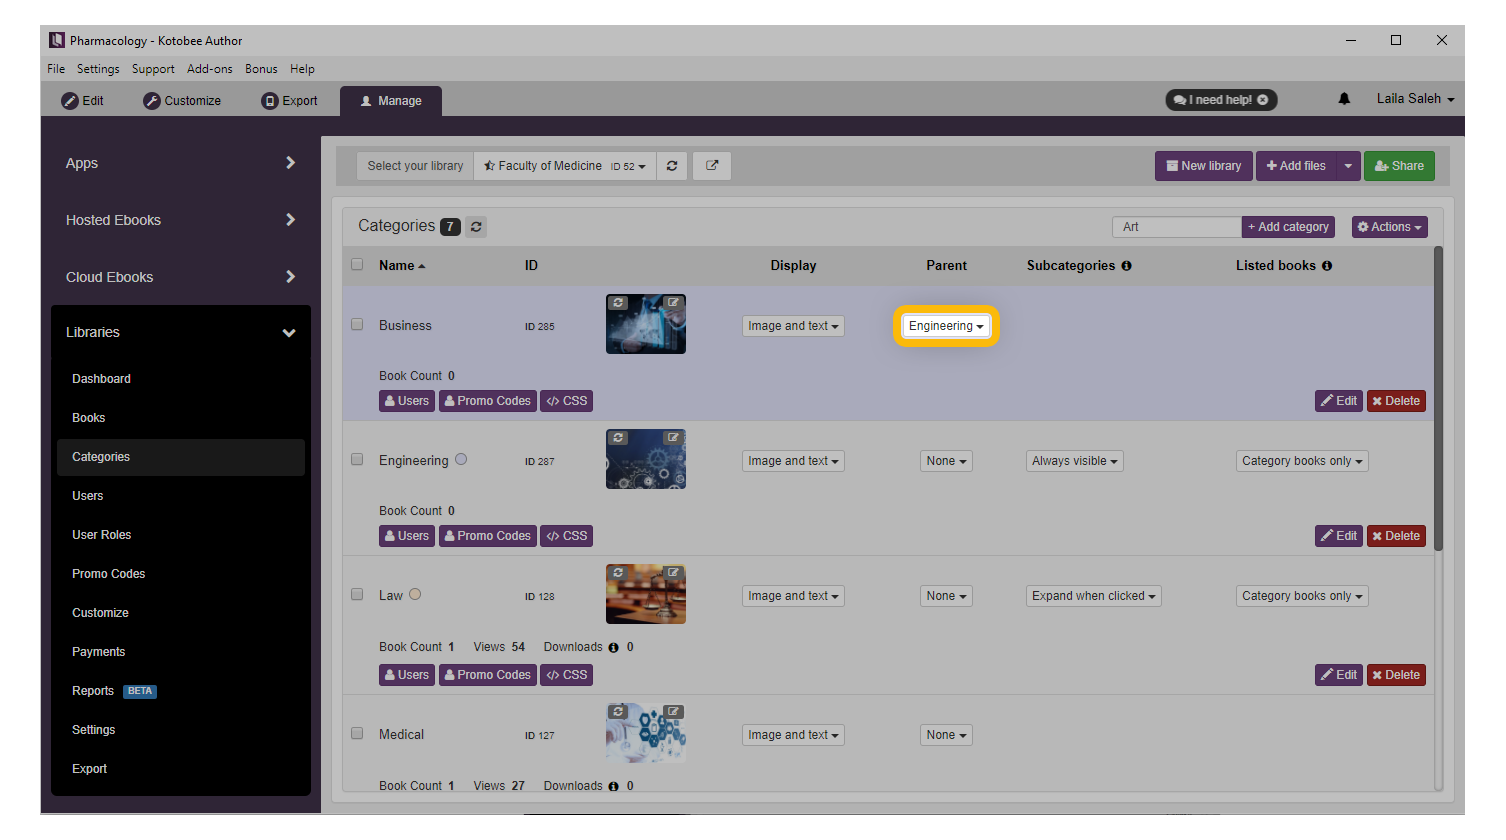
Task: Open the Faculty of Medicine library dropdown
Action: tap(565, 166)
